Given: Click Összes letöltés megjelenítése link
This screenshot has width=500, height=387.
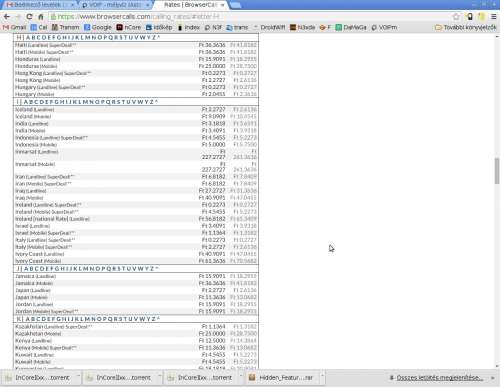Looking at the screenshot, I should click(x=439, y=378).
